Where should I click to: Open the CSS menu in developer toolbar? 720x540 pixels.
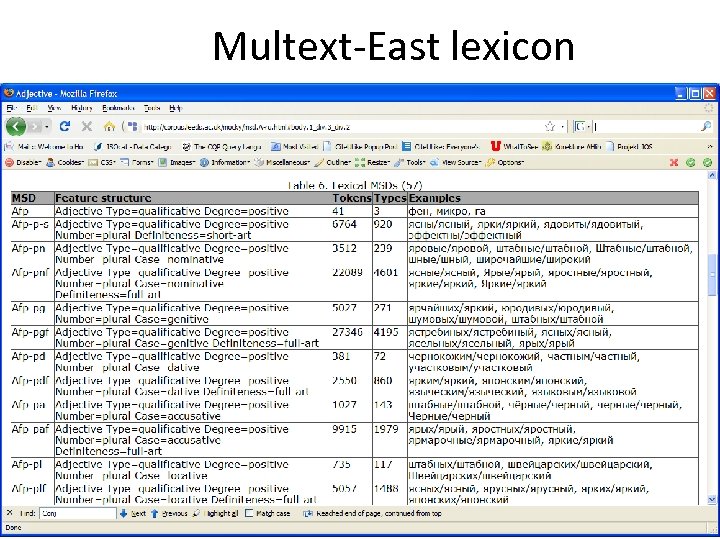tap(102, 163)
